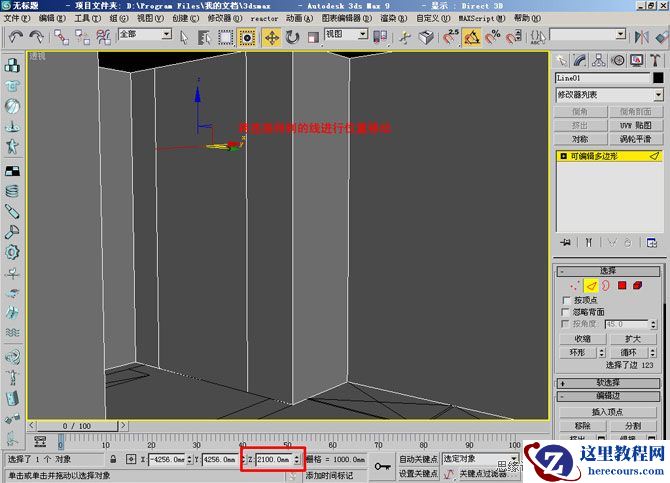Viewport: 670px width, 483px height.
Task: Select the Rectangular Selection Region tool
Action: [225, 38]
